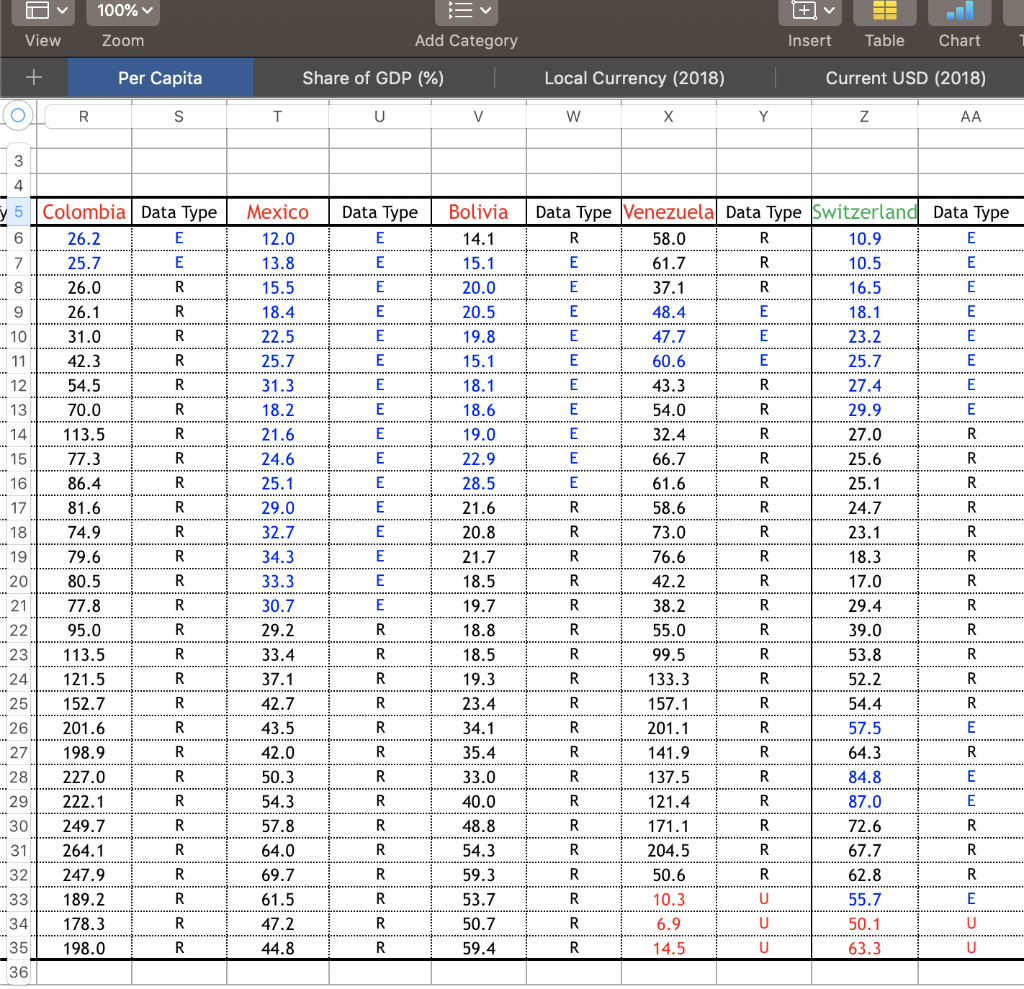This screenshot has width=1024, height=989.
Task: Click the Add Category list icon
Action: pos(461,11)
